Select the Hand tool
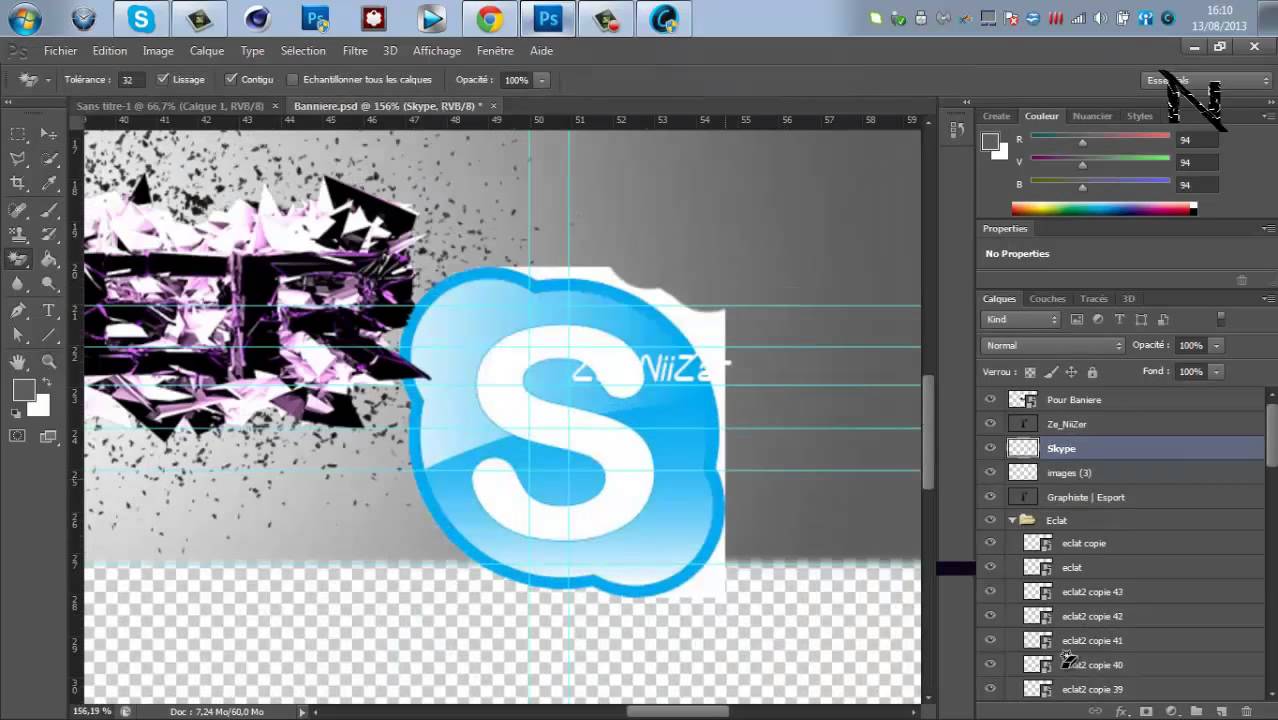The image size is (1278, 720). 18,362
